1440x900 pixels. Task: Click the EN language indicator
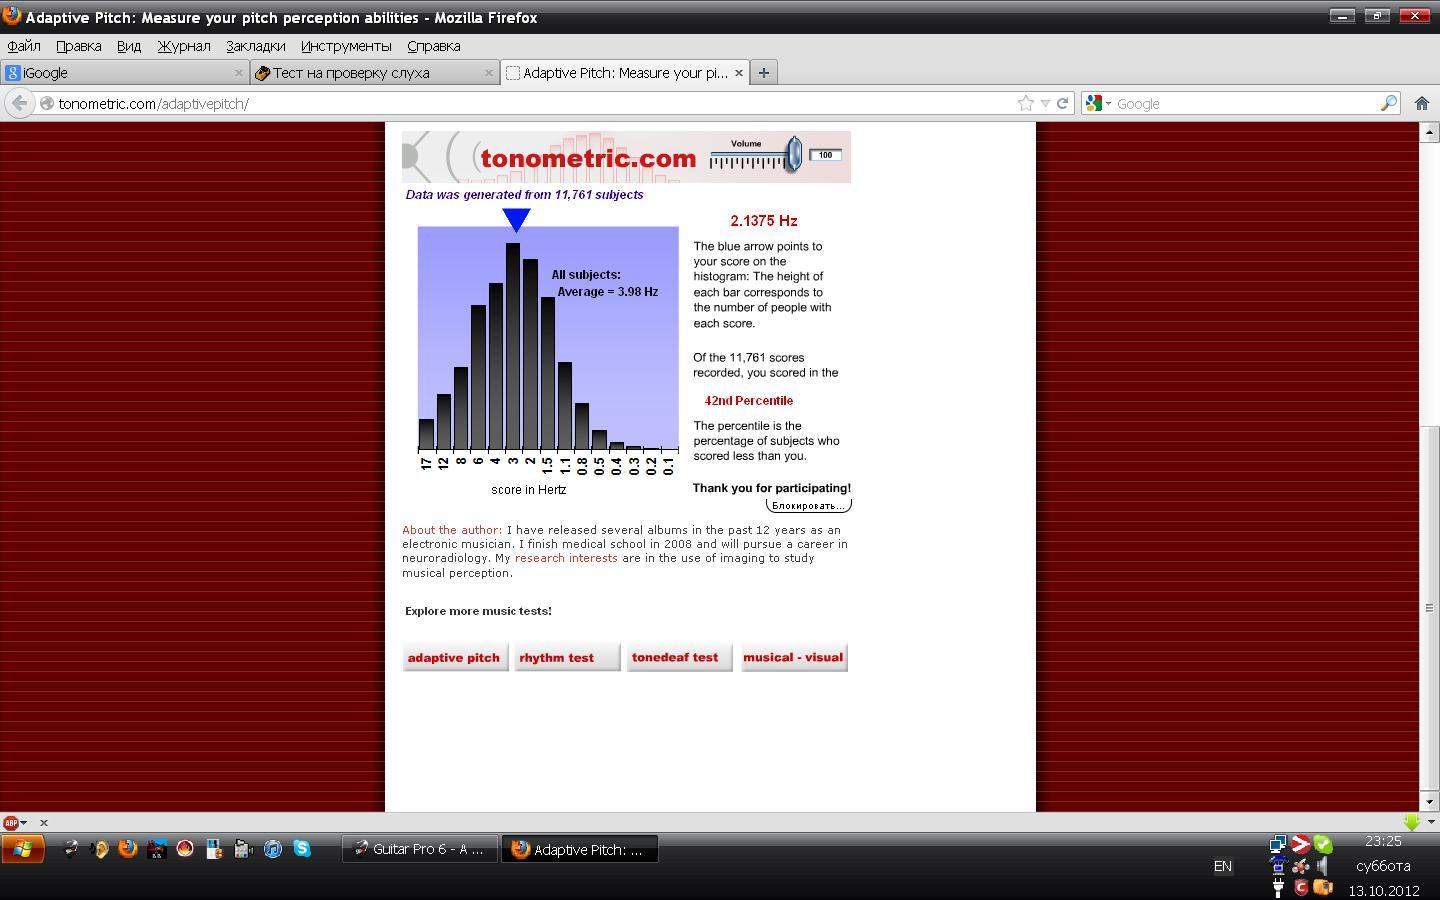point(1222,866)
